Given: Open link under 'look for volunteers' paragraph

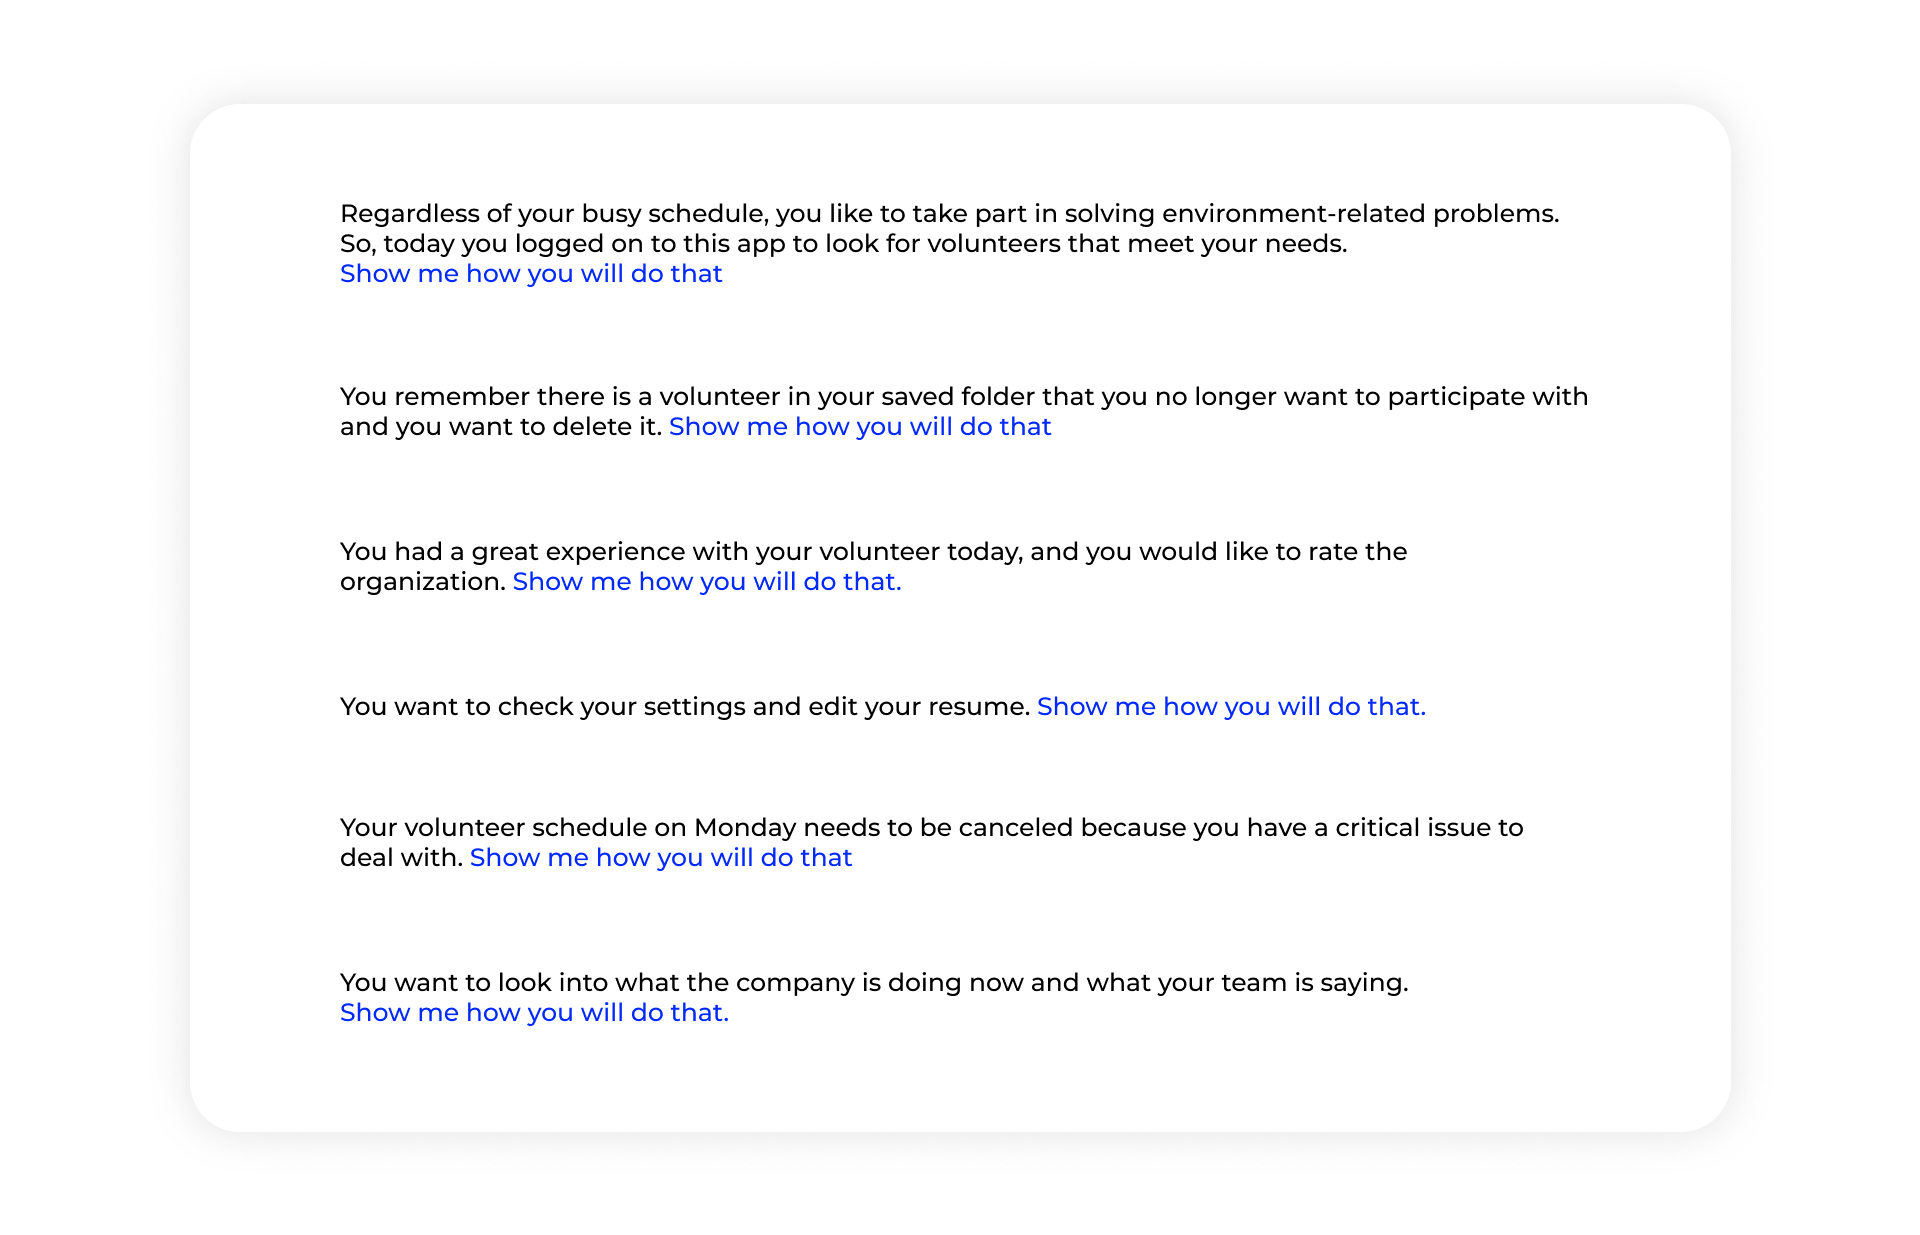Looking at the screenshot, I should coord(531,274).
